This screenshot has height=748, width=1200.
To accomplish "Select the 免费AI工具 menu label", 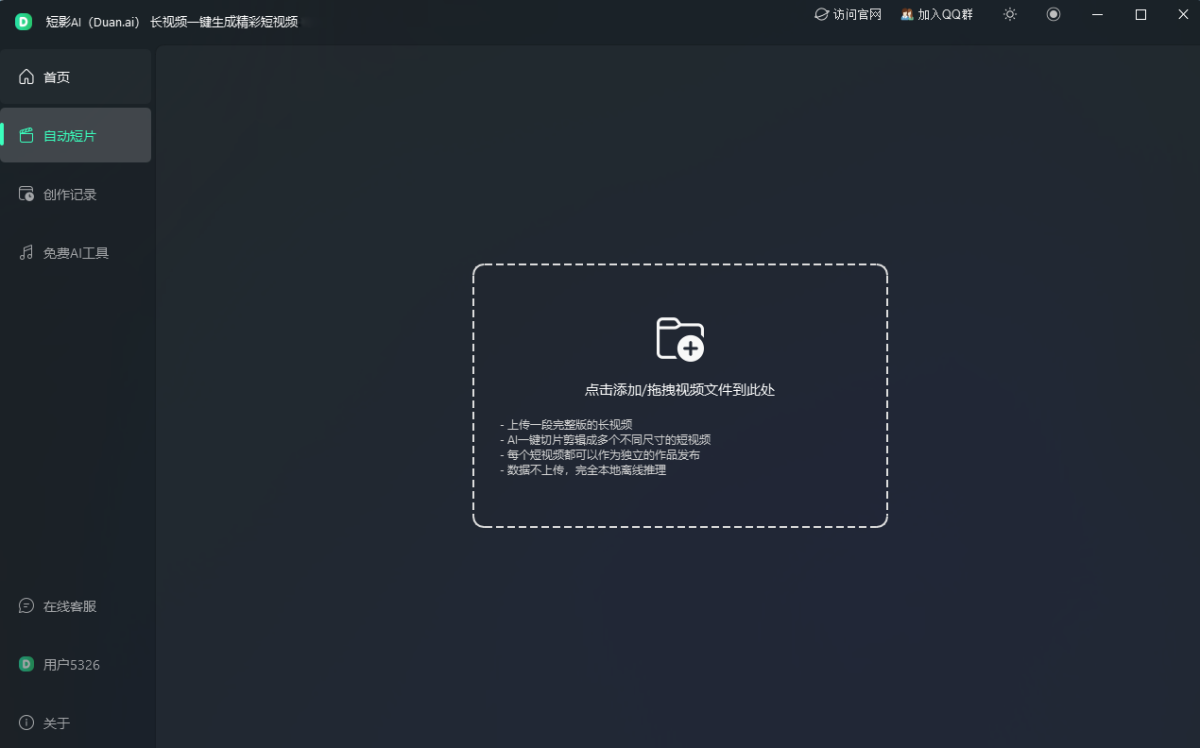I will [76, 254].
